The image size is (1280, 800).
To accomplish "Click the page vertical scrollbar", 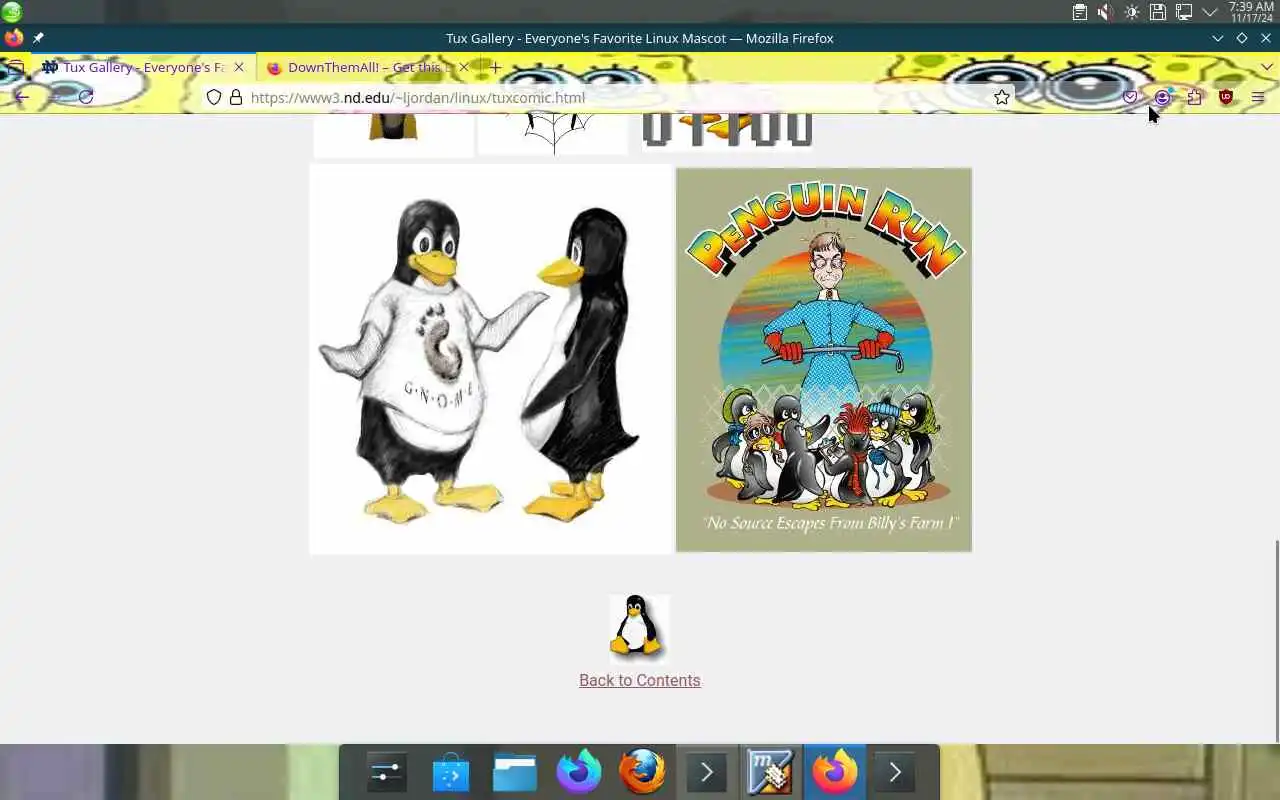I will 1276,640.
